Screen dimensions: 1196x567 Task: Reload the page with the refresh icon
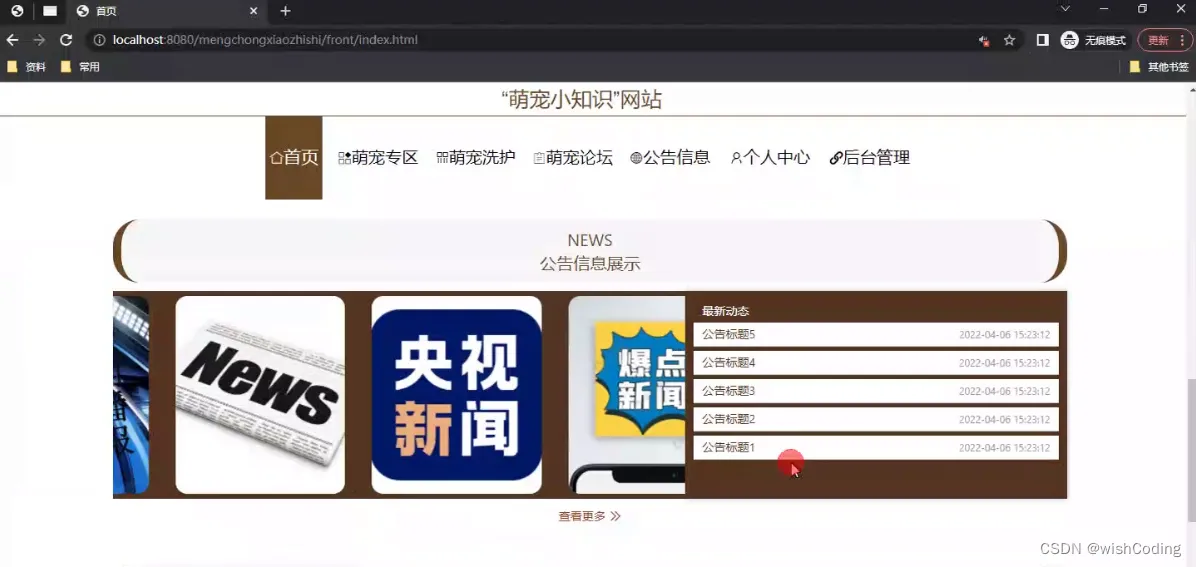(66, 40)
